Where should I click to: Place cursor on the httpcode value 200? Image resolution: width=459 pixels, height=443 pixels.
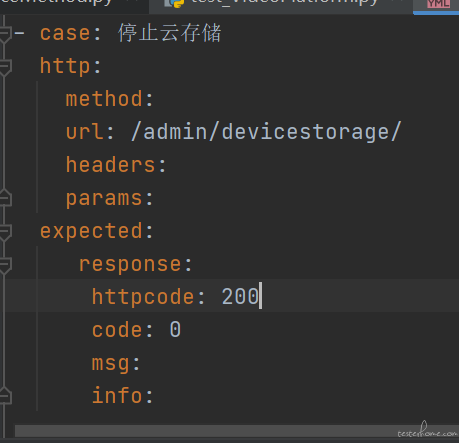(x=240, y=297)
